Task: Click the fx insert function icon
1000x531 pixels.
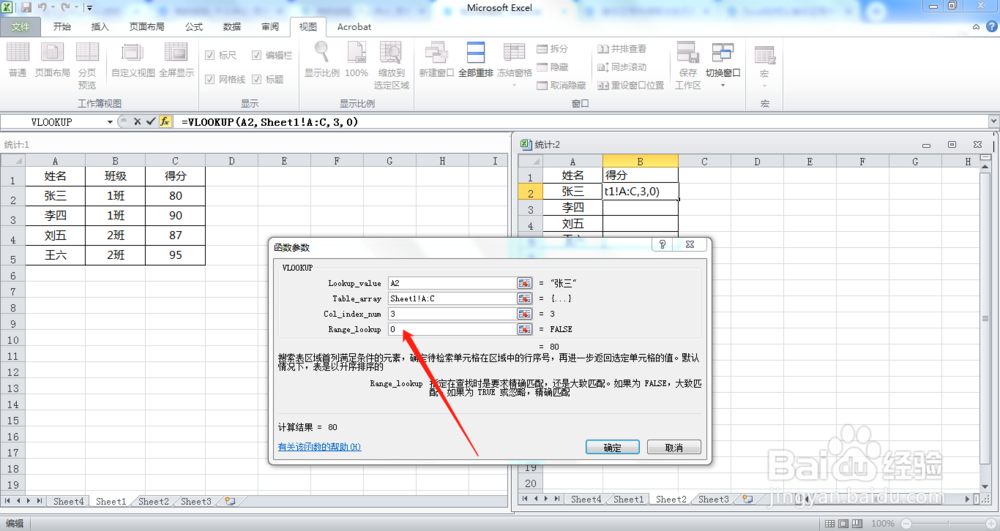Action: (x=165, y=121)
